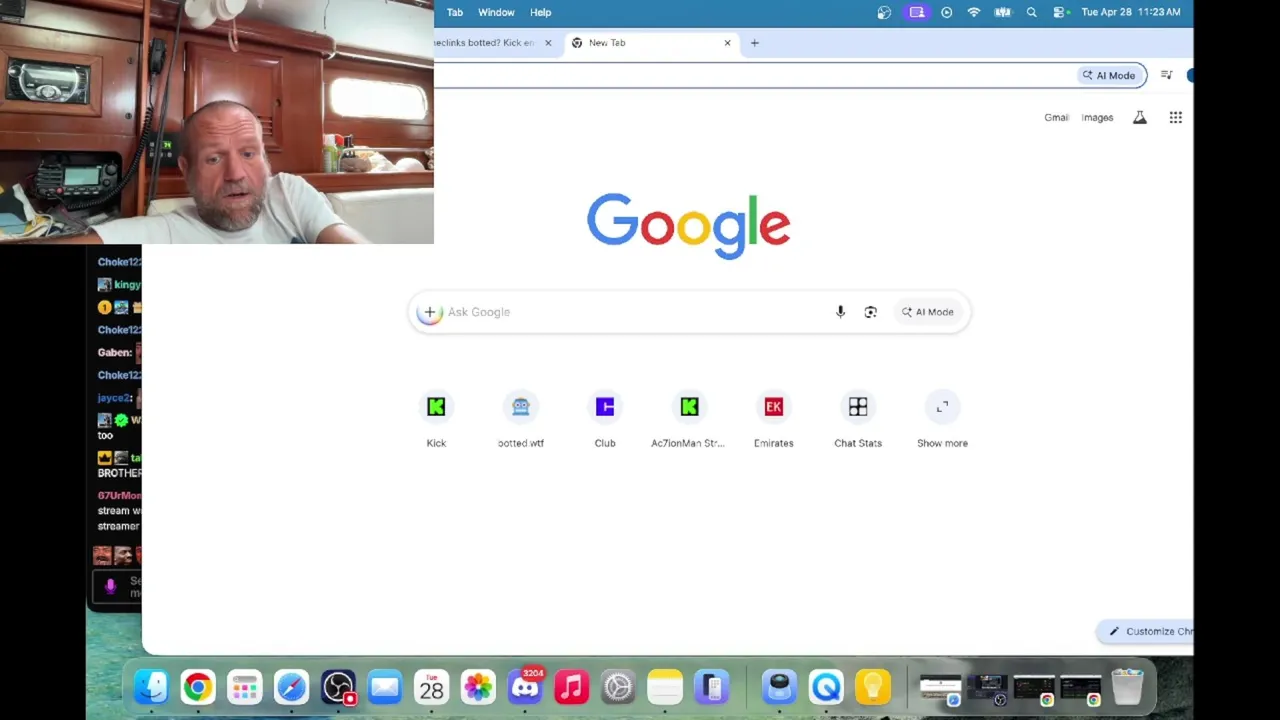The width and height of the screenshot is (1280, 720).
Task: Open Notes from the Dock
Action: click(665, 687)
